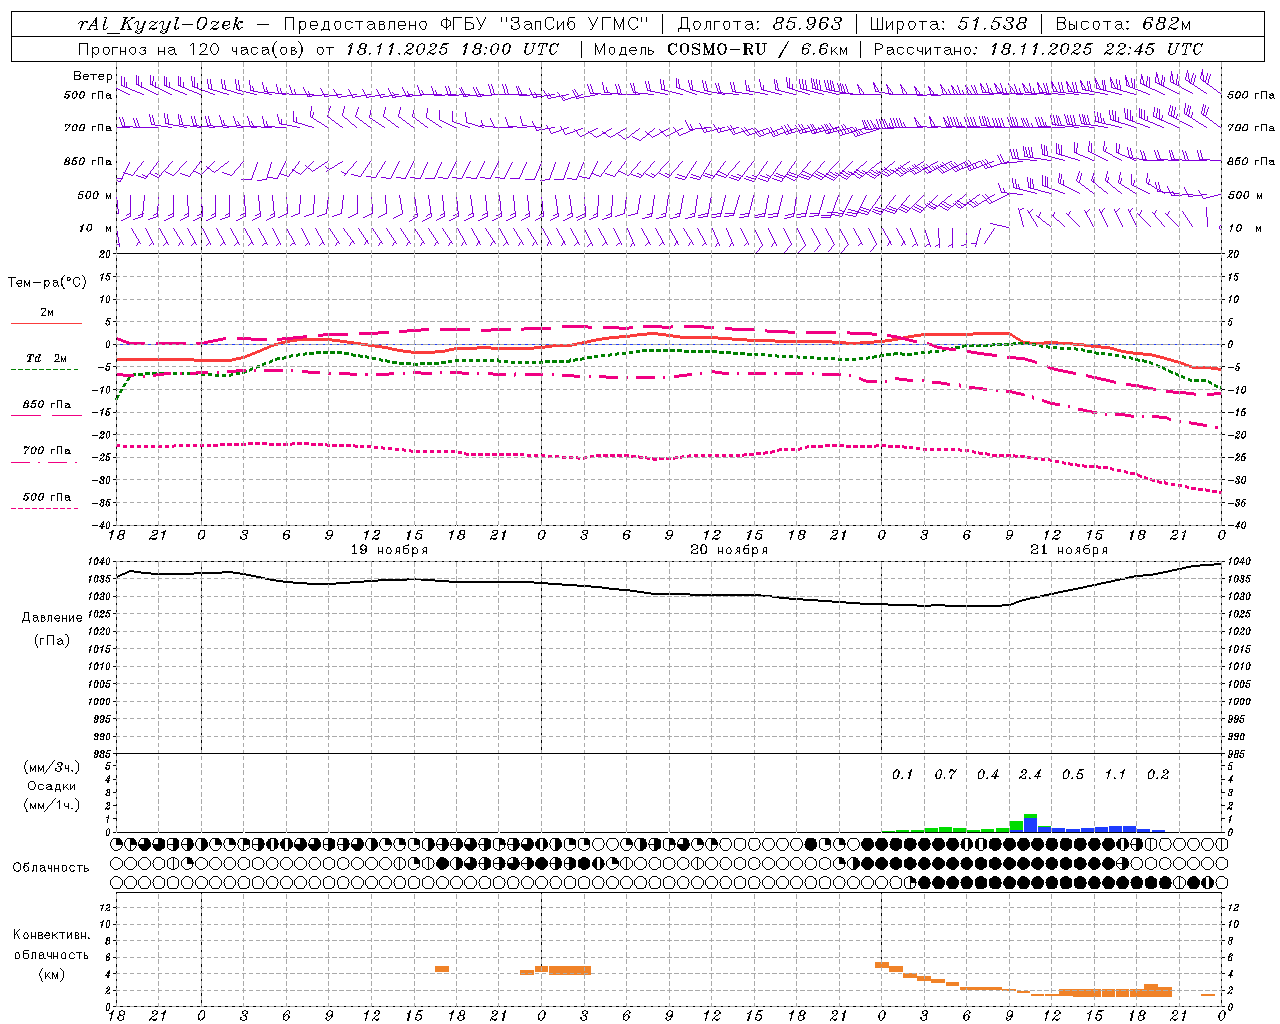Click the 'Осадки' precipitation label
Viewport: 1280px width, 1024px height.
51,786
